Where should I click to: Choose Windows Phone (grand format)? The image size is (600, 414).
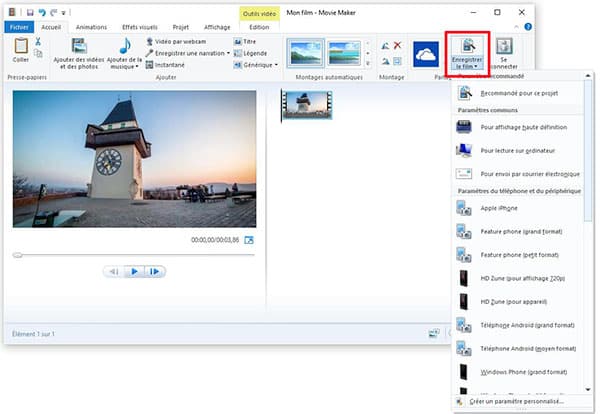(518, 372)
